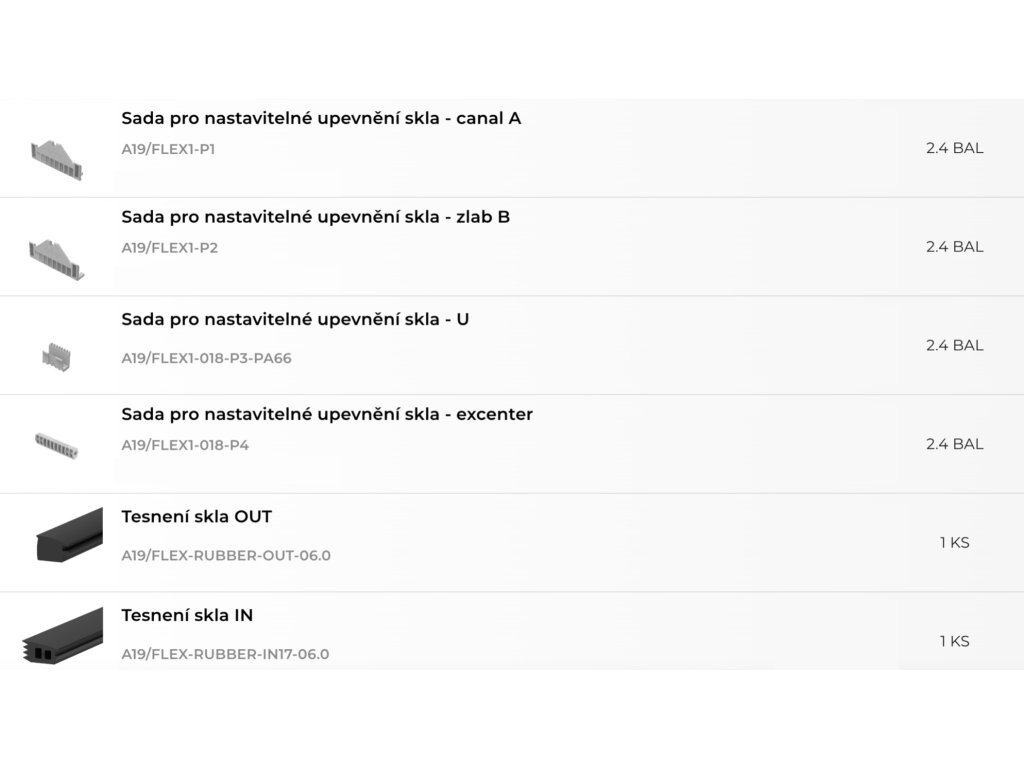Click the canal A glass fixing set thumbnail
This screenshot has width=1024, height=768.
(x=57, y=160)
